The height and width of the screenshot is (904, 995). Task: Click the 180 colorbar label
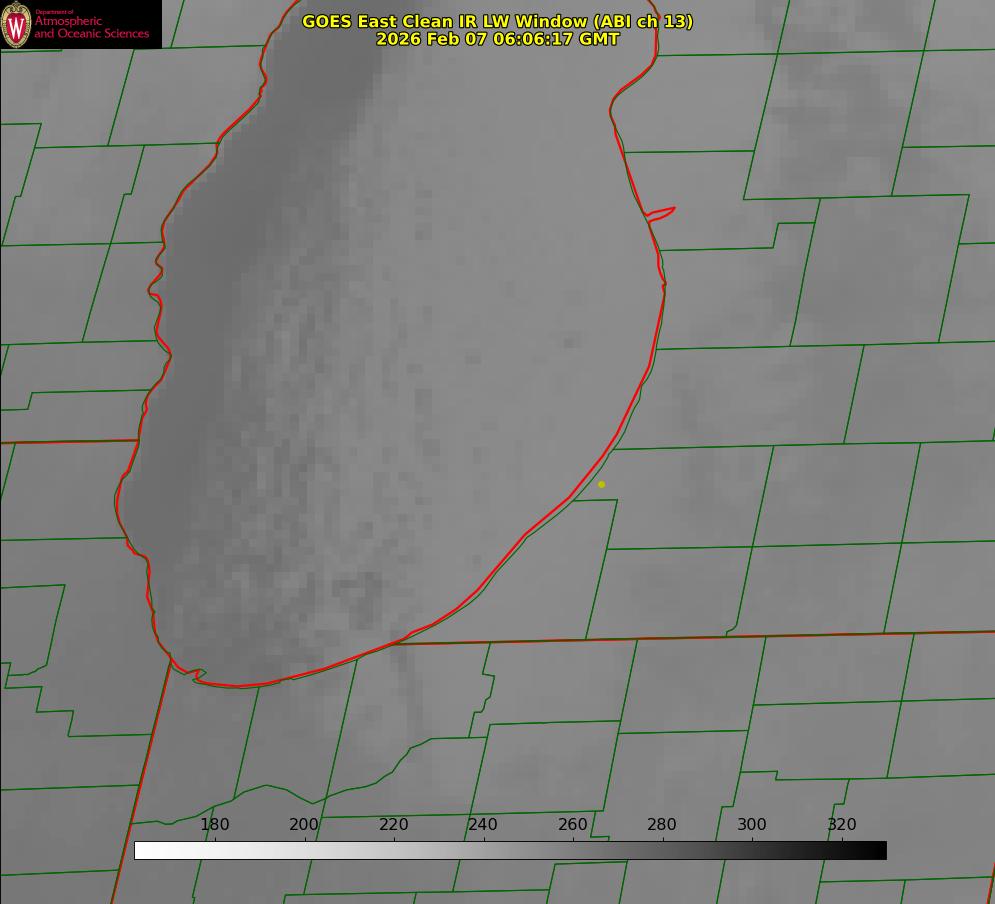(x=214, y=824)
